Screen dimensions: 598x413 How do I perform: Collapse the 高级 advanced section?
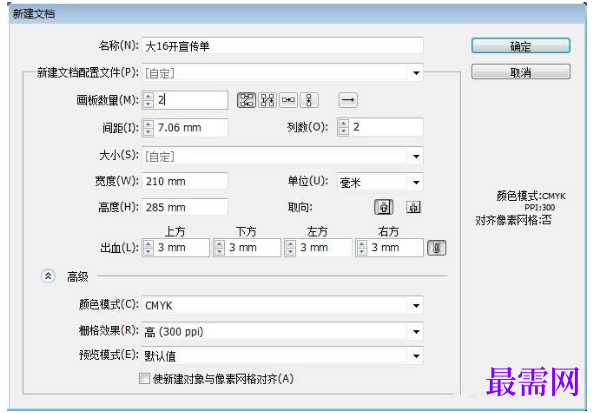coord(48,276)
